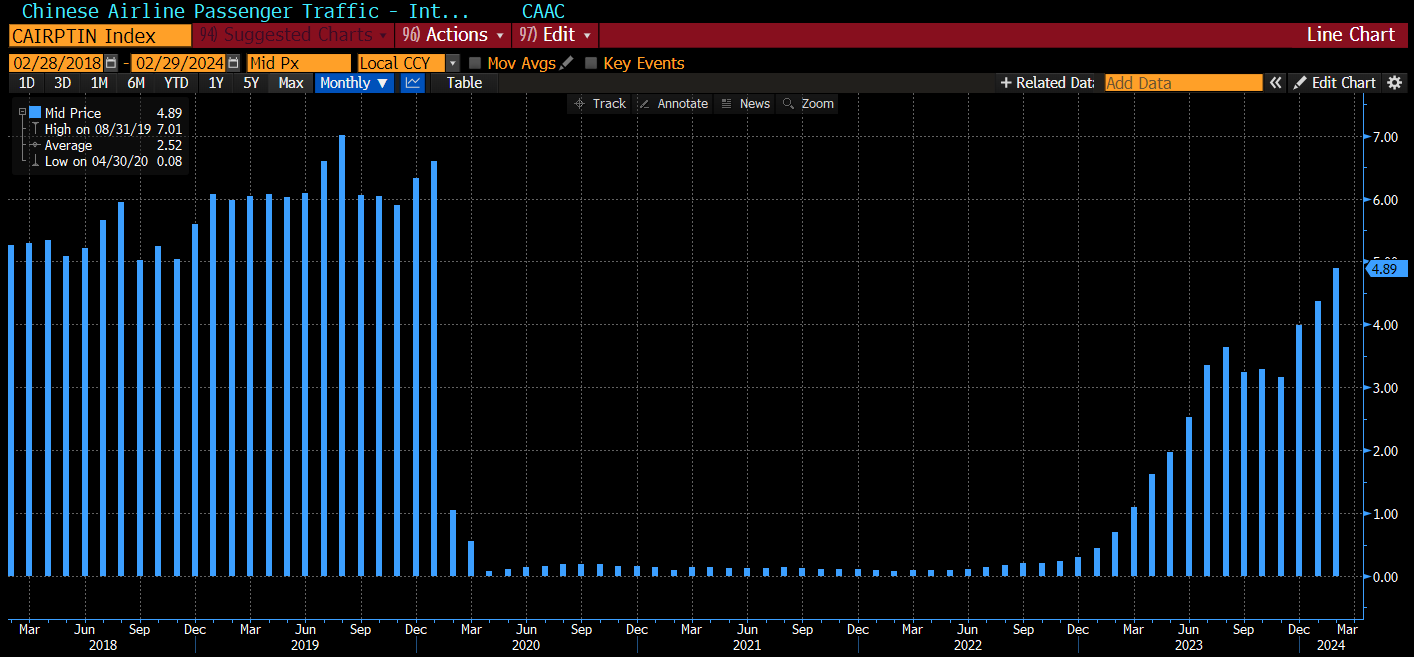Click the Average legend row
This screenshot has width=1414, height=657.
tap(106, 145)
